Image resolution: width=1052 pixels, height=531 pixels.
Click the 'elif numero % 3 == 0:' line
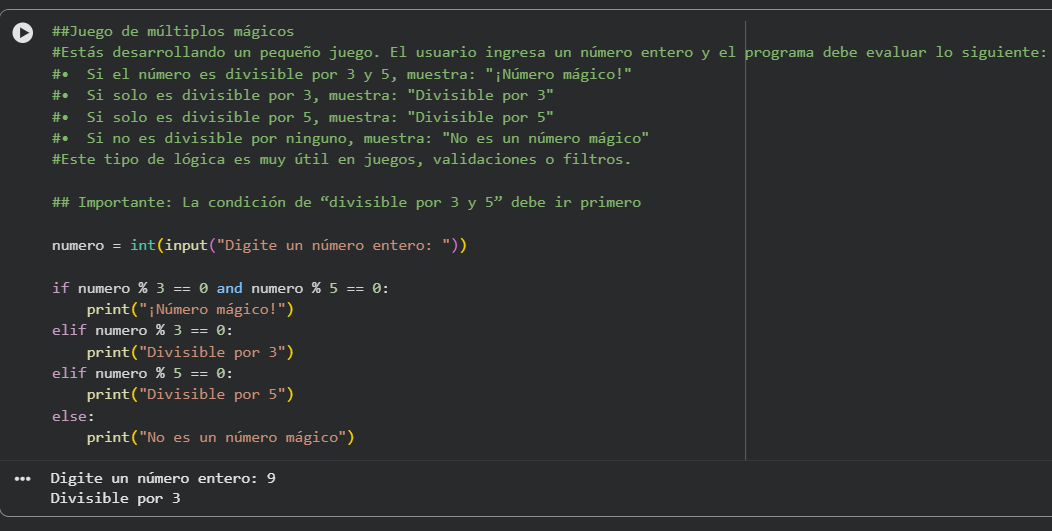coord(143,330)
